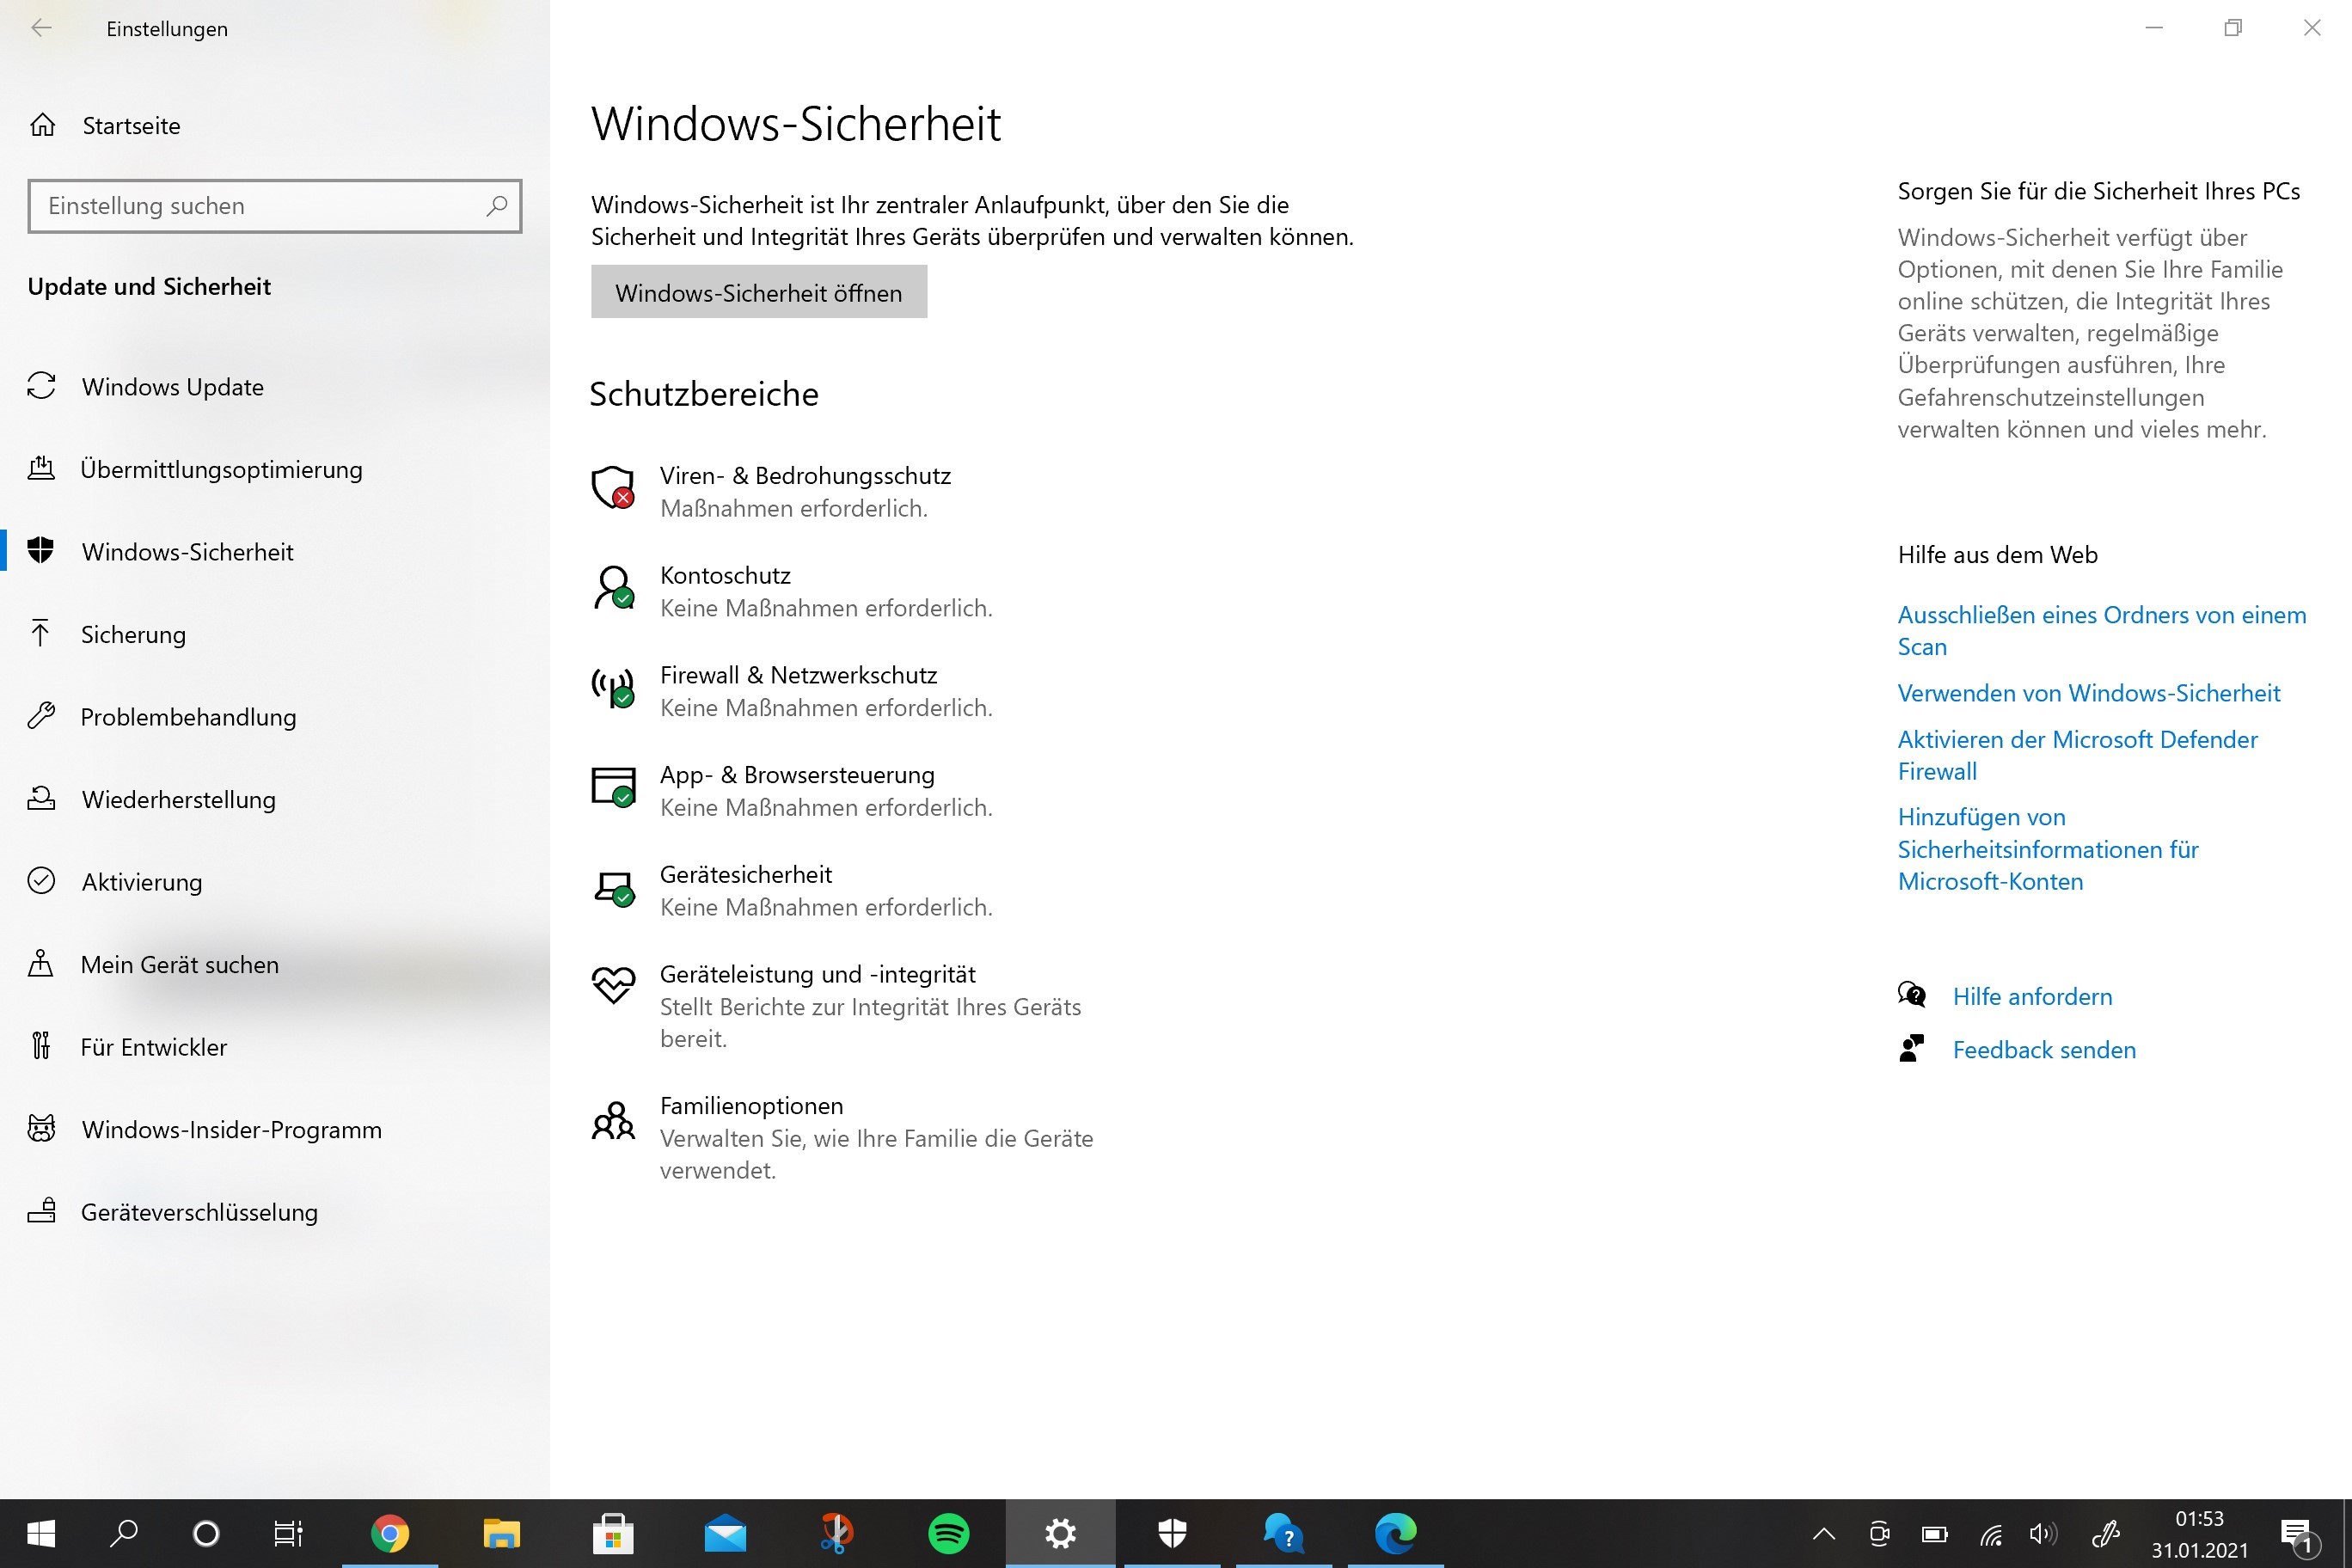This screenshot has height=1568, width=2352.
Task: Open Get Help app in taskbar
Action: 1284,1533
